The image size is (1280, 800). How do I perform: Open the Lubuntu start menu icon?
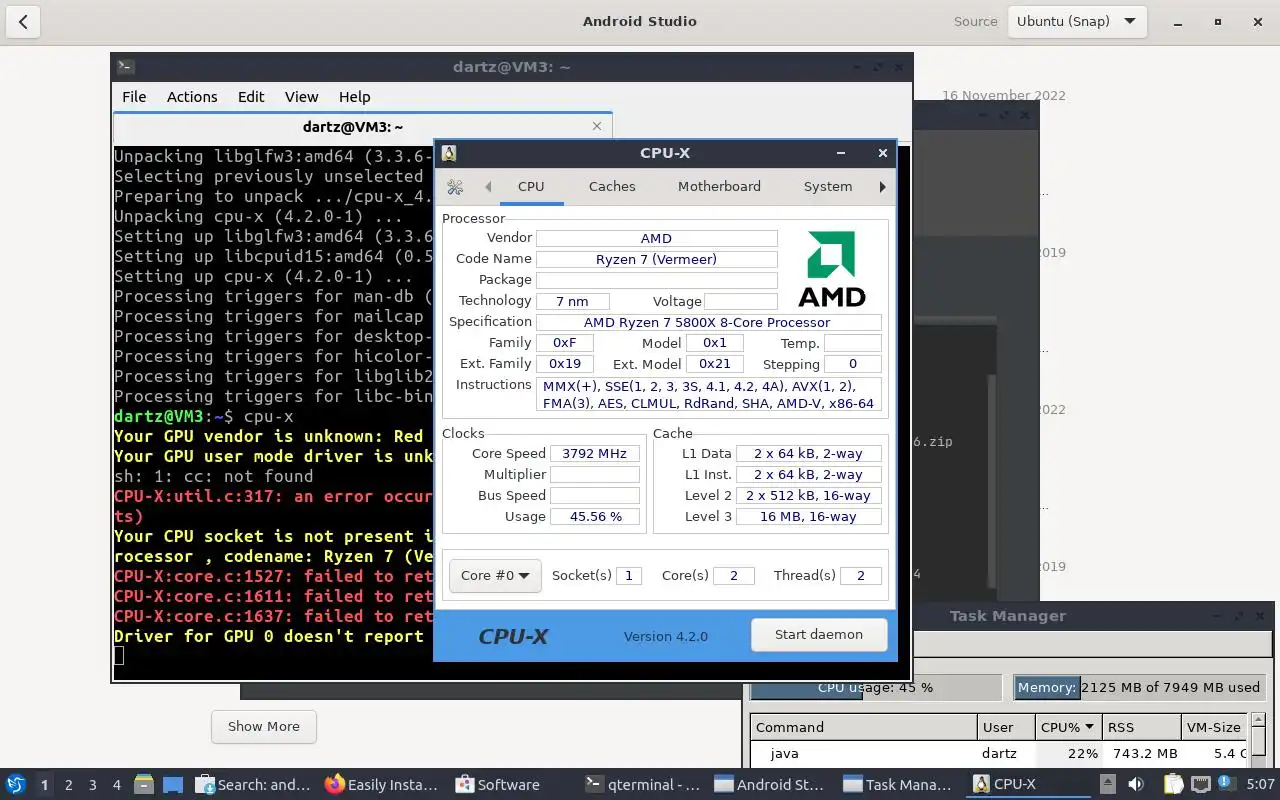pyautogui.click(x=15, y=785)
